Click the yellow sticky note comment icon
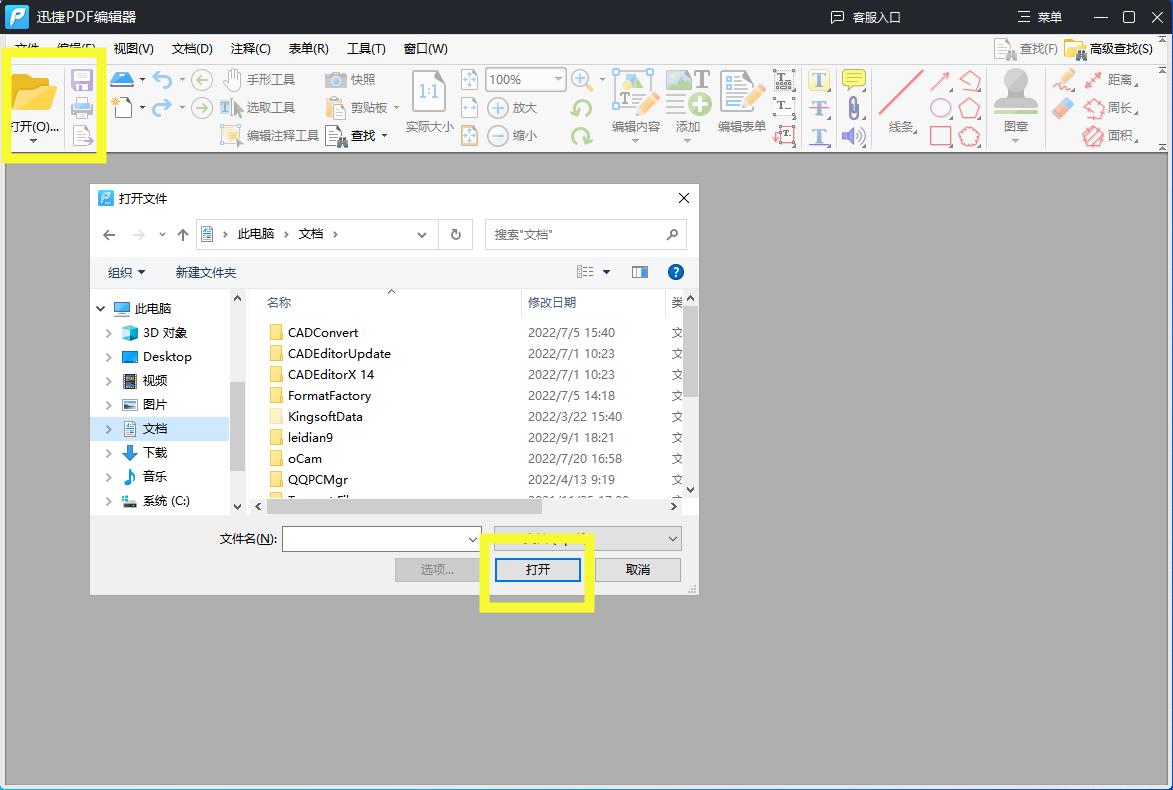Viewport: 1173px width, 790px height. coord(853,80)
